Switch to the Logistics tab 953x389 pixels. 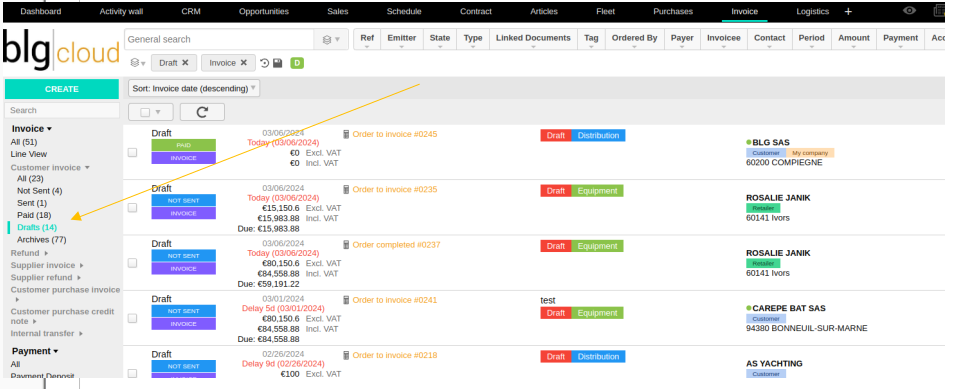(813, 12)
